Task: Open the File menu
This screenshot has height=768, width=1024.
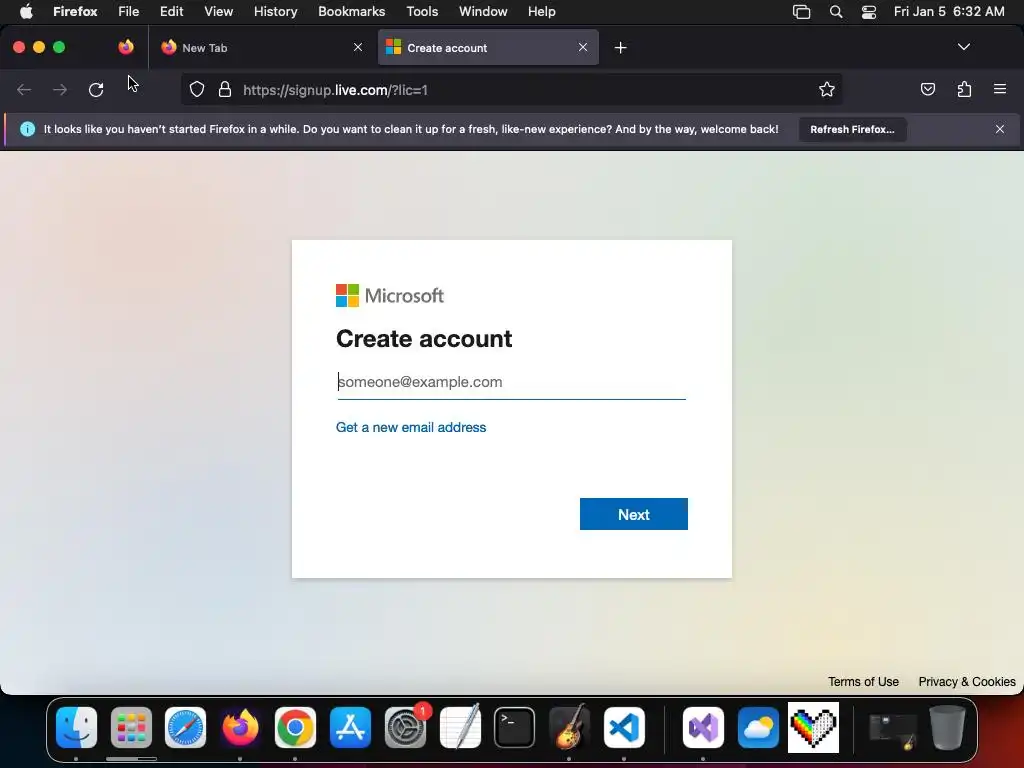Action: 129,12
